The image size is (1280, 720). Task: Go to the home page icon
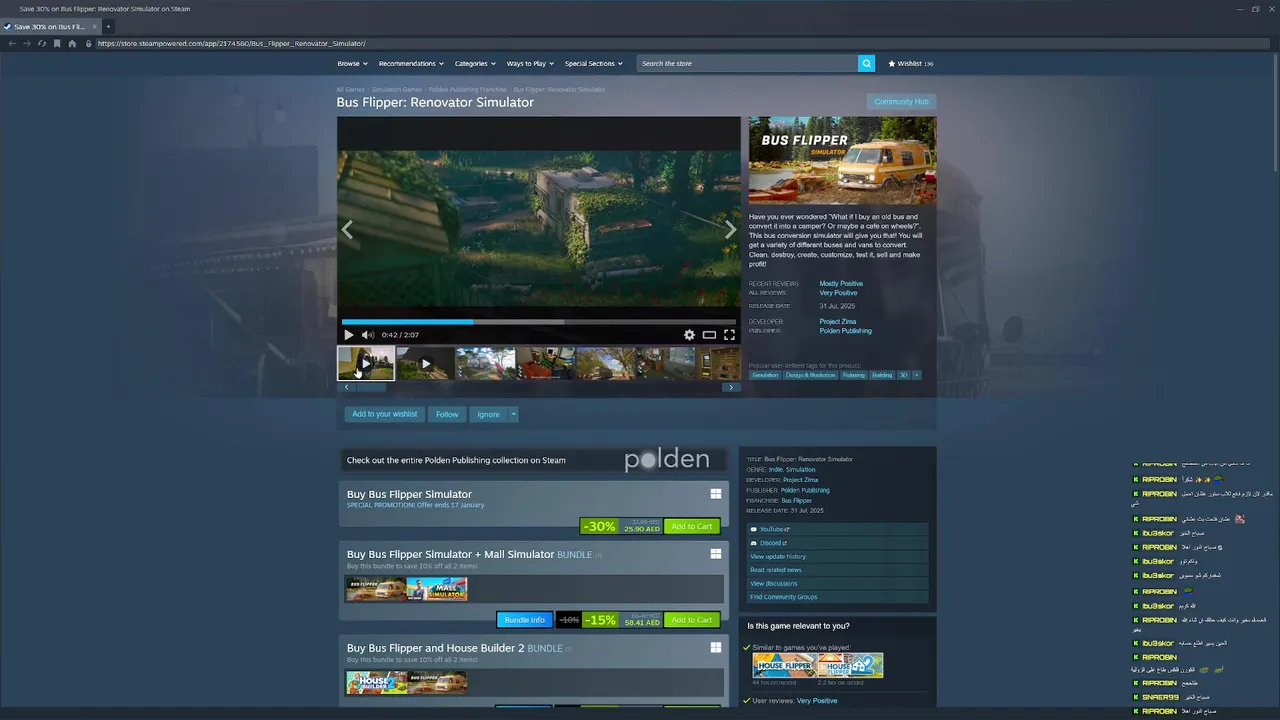coord(72,44)
